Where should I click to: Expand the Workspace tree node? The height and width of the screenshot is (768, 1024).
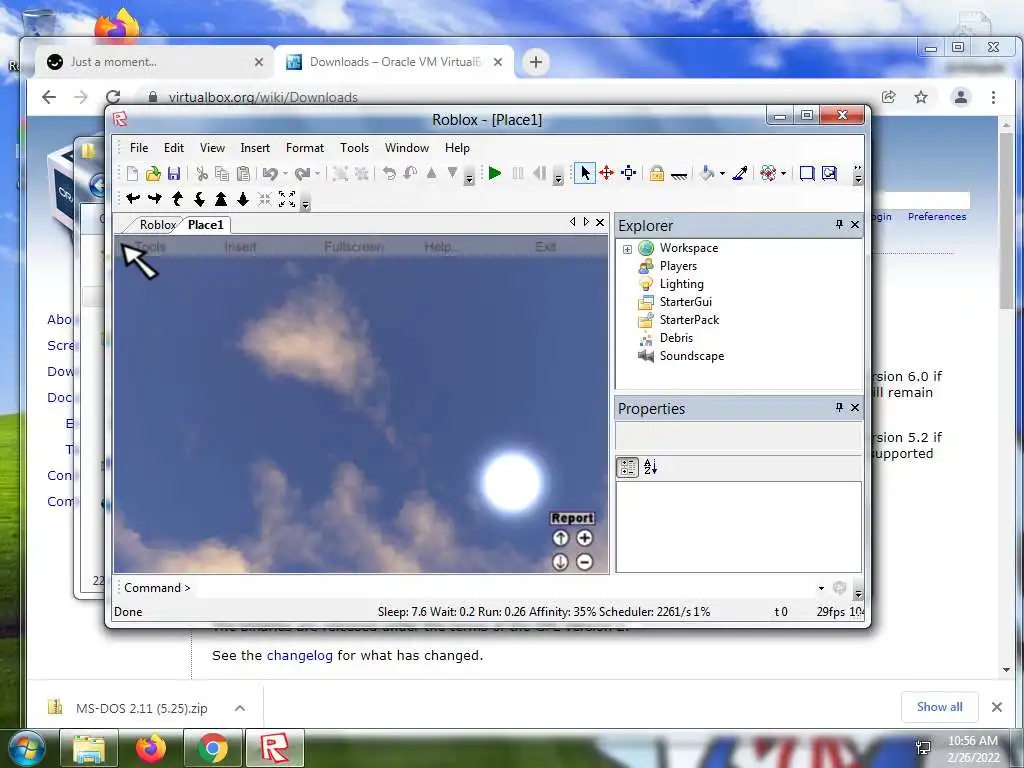click(627, 249)
